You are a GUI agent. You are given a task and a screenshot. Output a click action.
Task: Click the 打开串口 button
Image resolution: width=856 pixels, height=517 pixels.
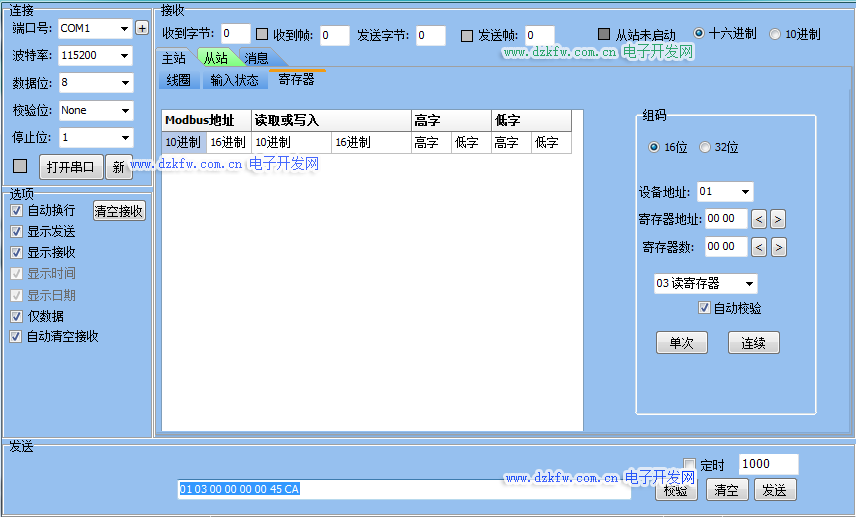[70, 167]
